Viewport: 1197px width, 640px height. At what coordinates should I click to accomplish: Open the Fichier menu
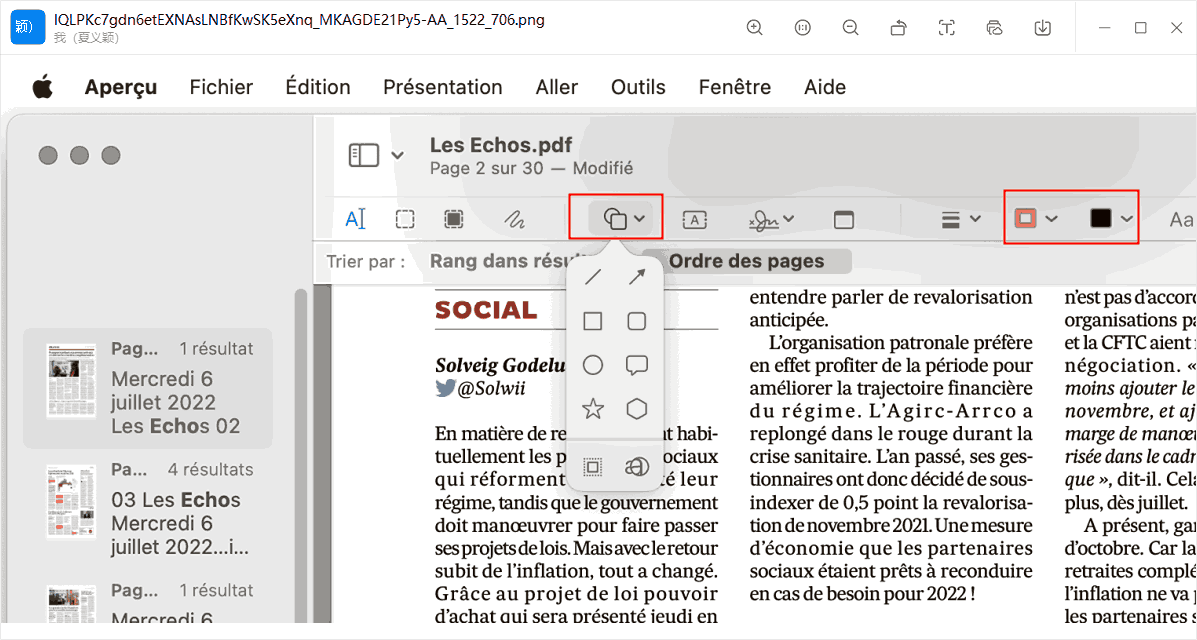(x=221, y=87)
